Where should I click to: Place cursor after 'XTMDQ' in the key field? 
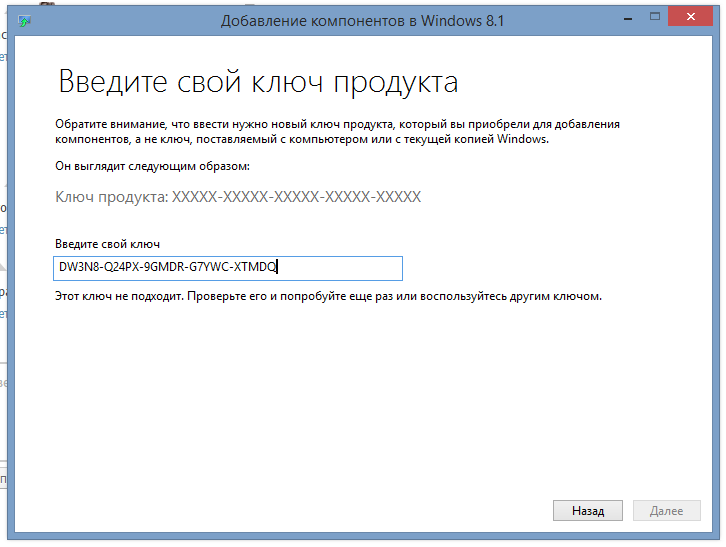click(278, 268)
